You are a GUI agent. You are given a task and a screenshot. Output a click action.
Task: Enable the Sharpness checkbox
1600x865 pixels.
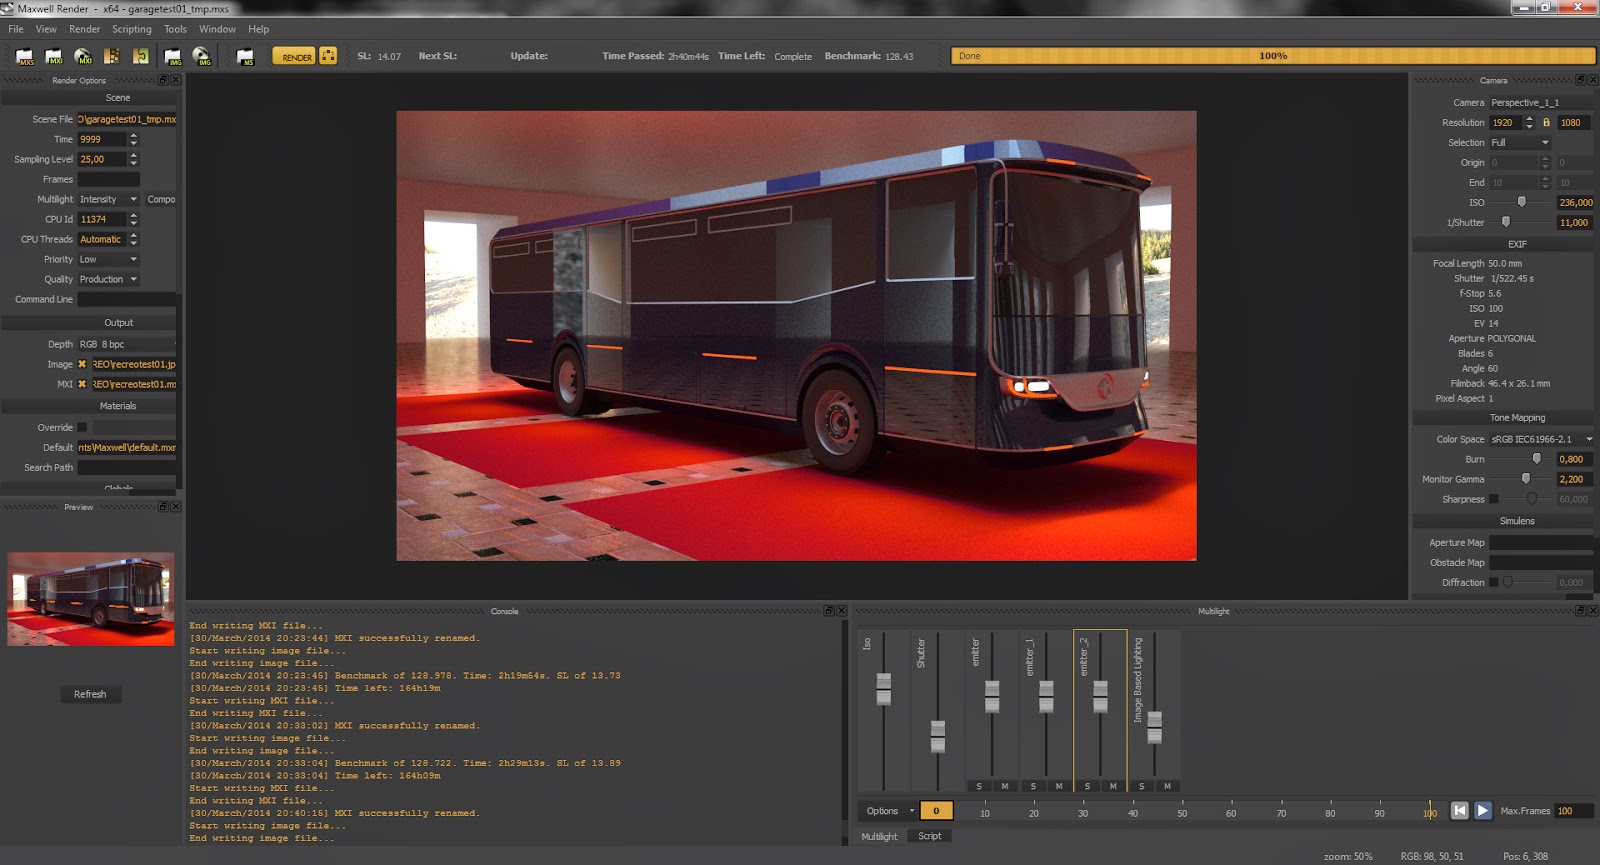click(x=1494, y=499)
